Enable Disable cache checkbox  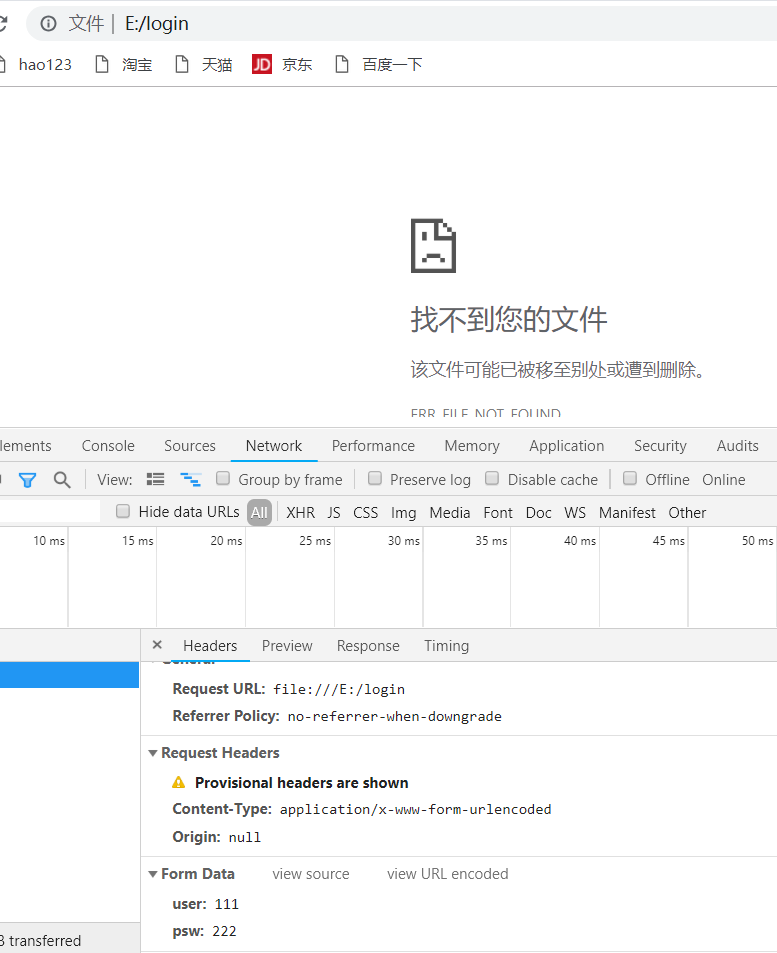pyautogui.click(x=492, y=478)
